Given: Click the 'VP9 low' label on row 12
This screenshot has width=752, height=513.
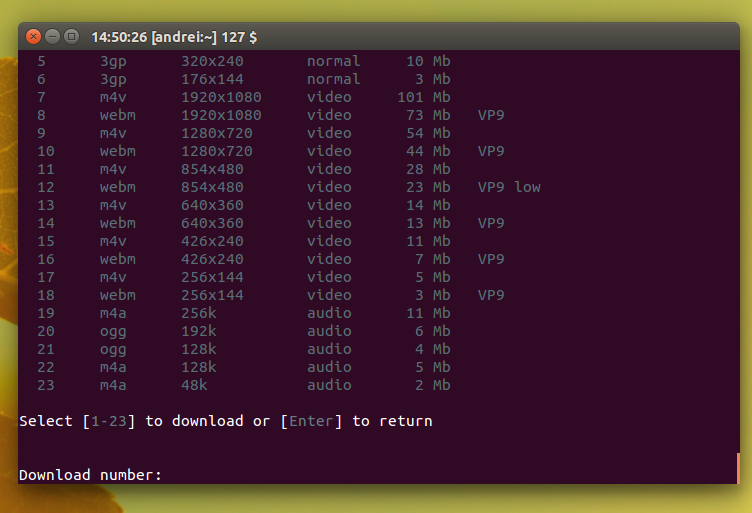Looking at the screenshot, I should click(508, 187).
